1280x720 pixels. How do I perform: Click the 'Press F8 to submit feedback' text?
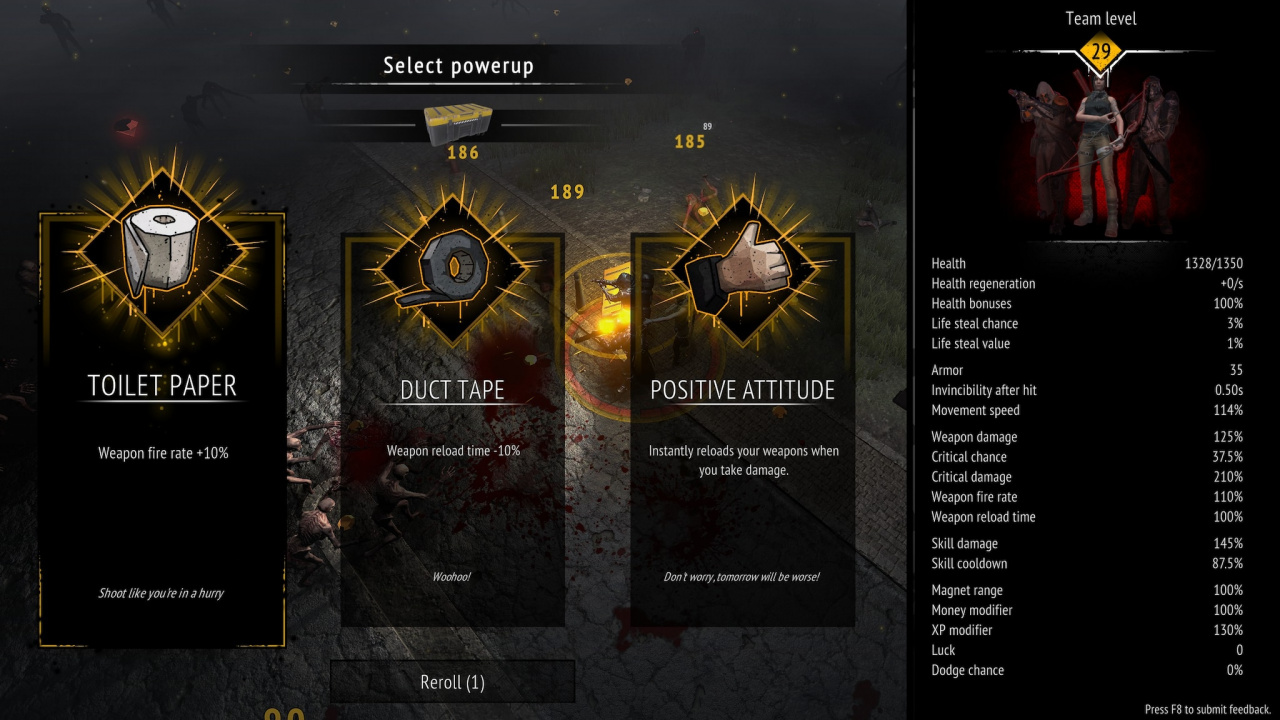coord(1207,709)
